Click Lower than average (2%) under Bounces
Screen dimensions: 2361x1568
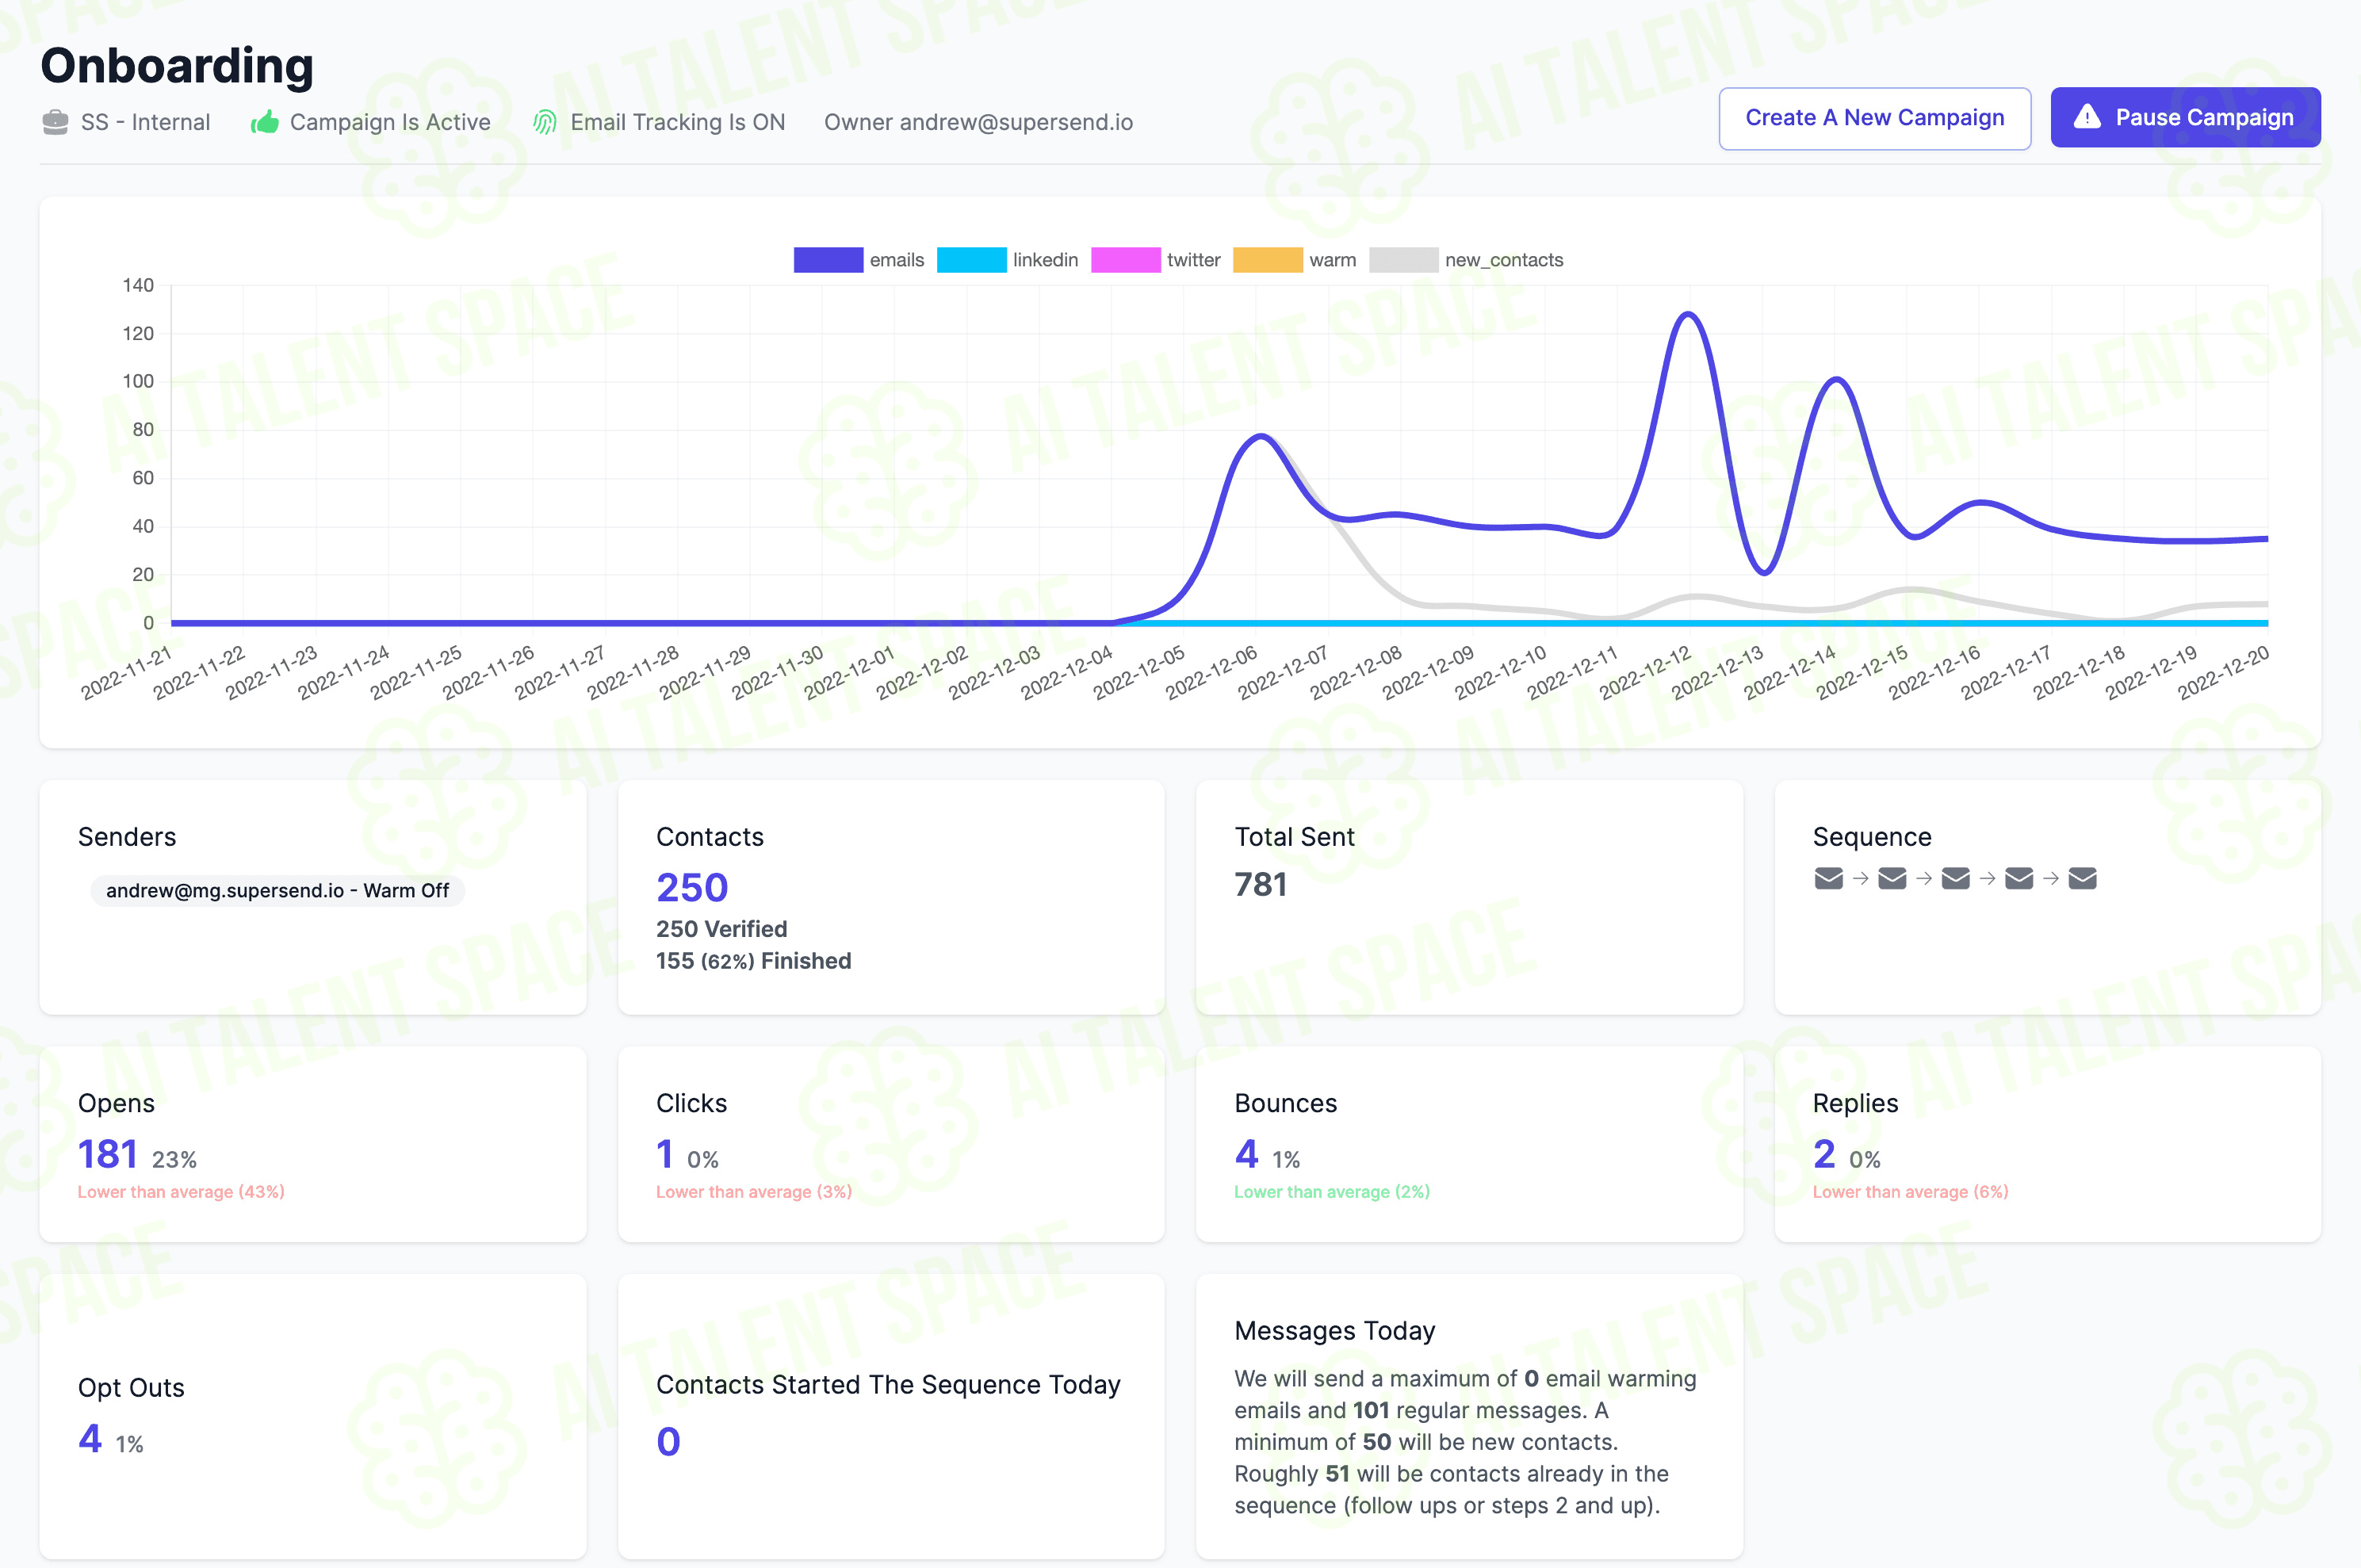[x=1331, y=1192]
